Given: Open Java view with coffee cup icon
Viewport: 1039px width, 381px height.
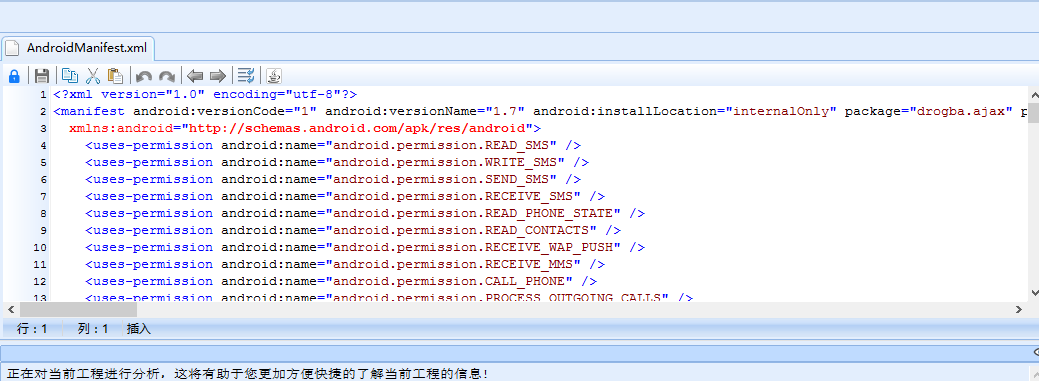Looking at the screenshot, I should [274, 75].
